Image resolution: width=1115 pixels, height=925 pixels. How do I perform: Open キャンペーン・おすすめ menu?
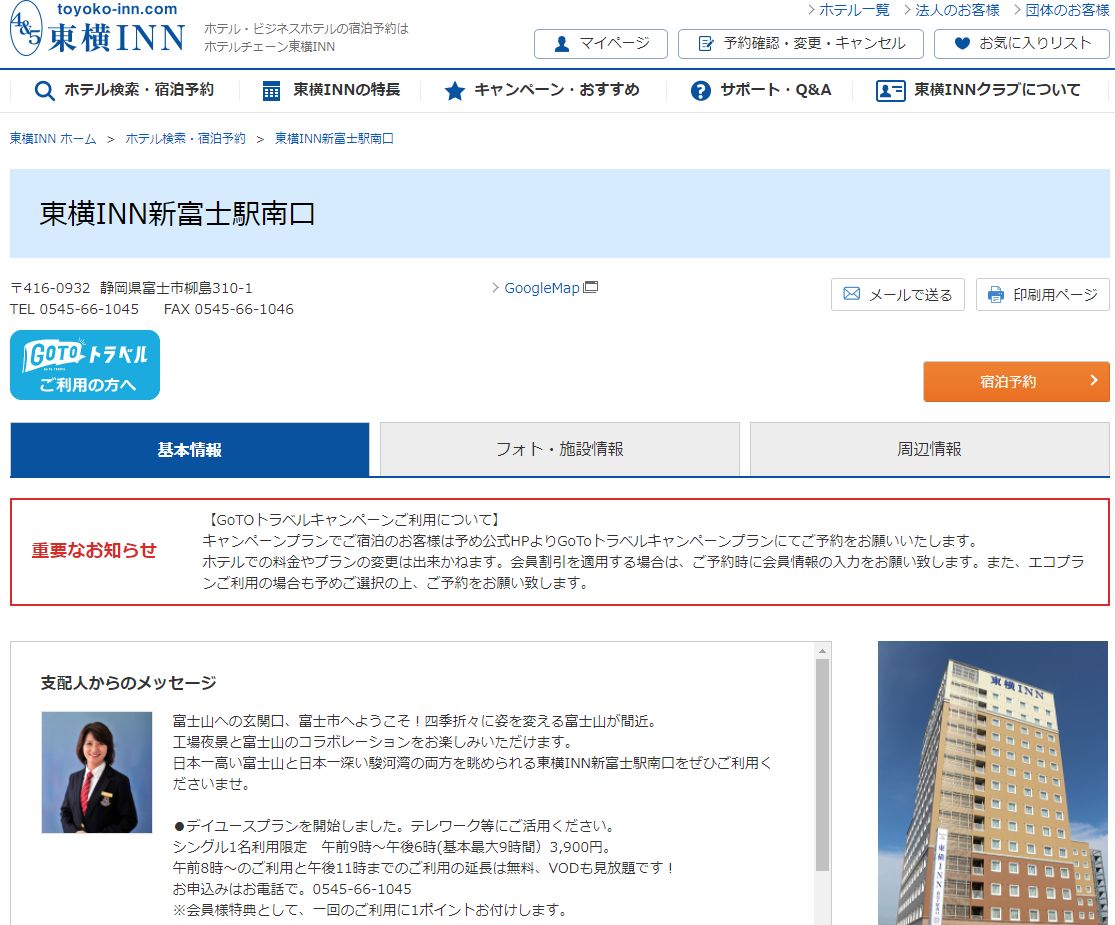pos(542,90)
